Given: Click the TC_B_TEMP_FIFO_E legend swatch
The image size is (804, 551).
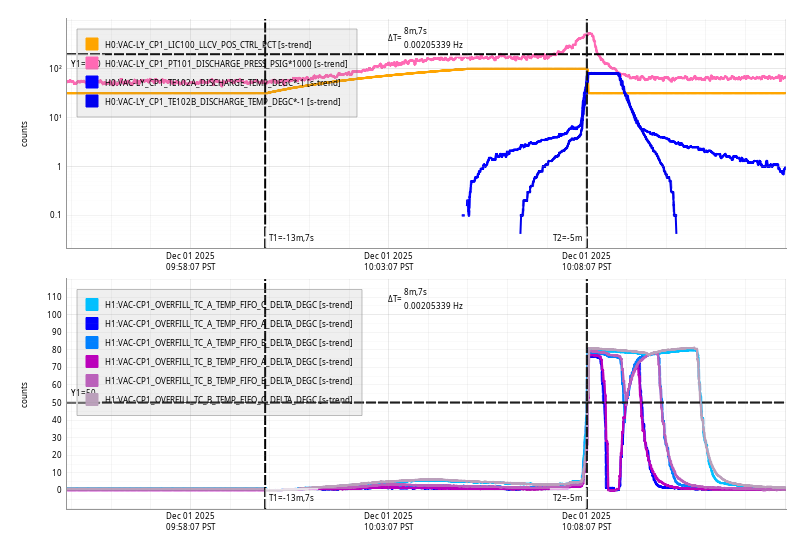Looking at the screenshot, I should pos(92,381).
